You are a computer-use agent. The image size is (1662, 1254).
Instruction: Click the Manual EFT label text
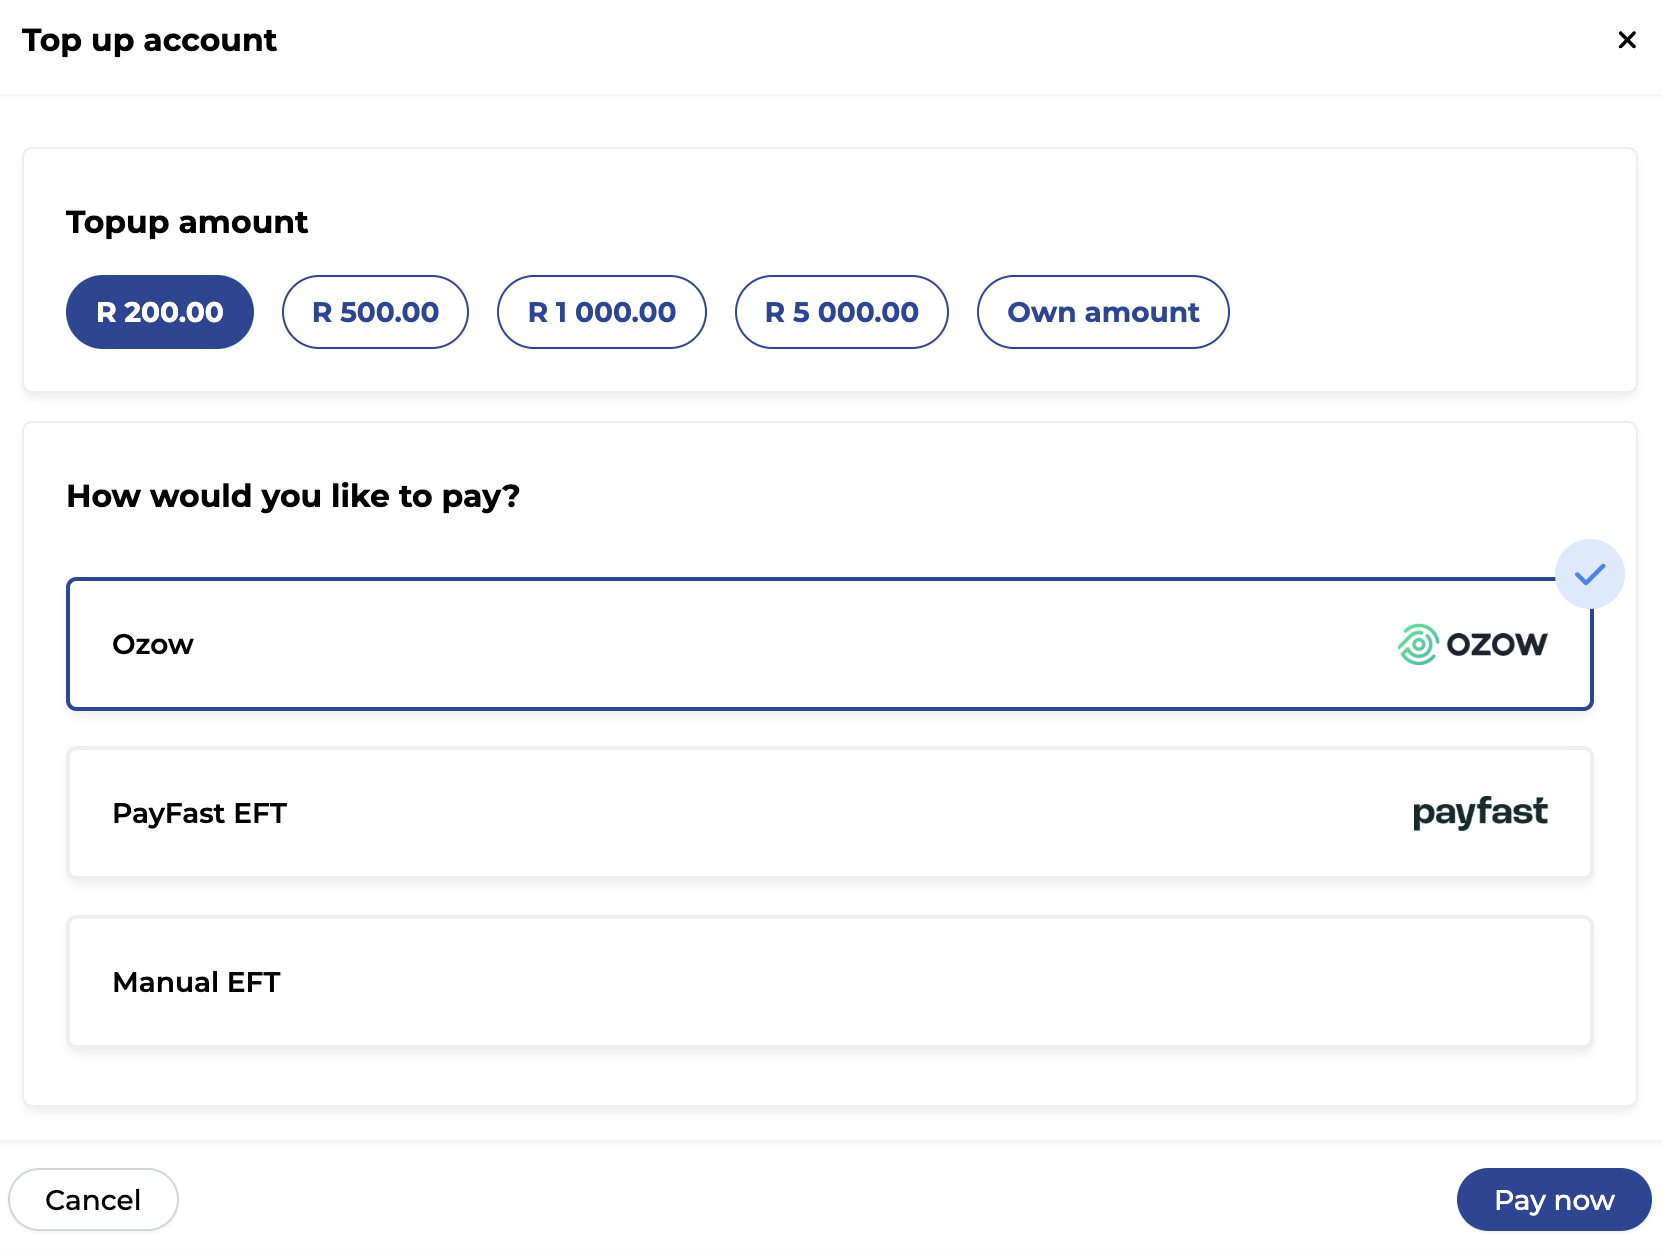[196, 982]
